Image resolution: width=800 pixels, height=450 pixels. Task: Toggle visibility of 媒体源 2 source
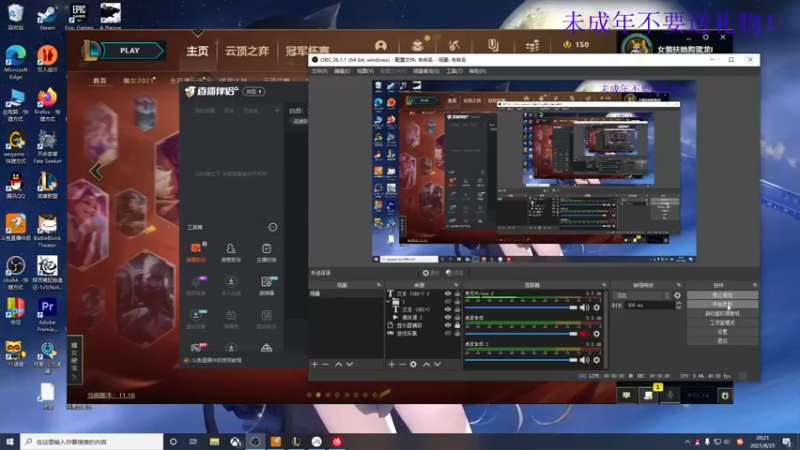pos(447,317)
